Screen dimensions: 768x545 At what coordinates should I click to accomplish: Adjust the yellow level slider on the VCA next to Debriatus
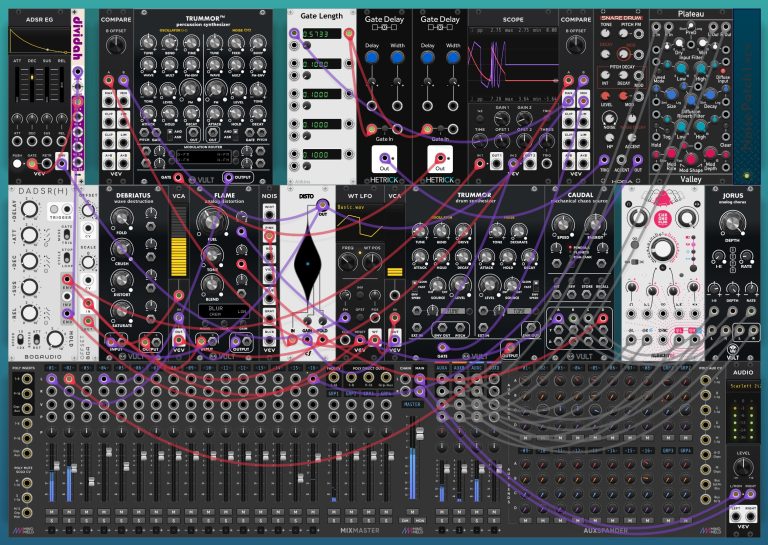[x=179, y=242]
